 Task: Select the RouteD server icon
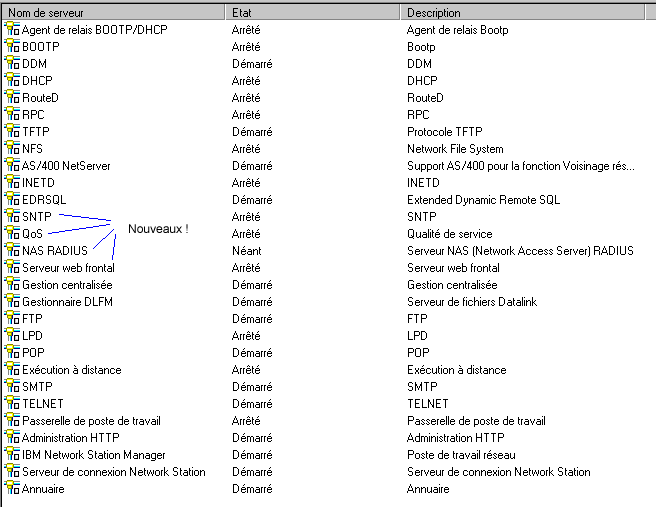(x=12, y=97)
